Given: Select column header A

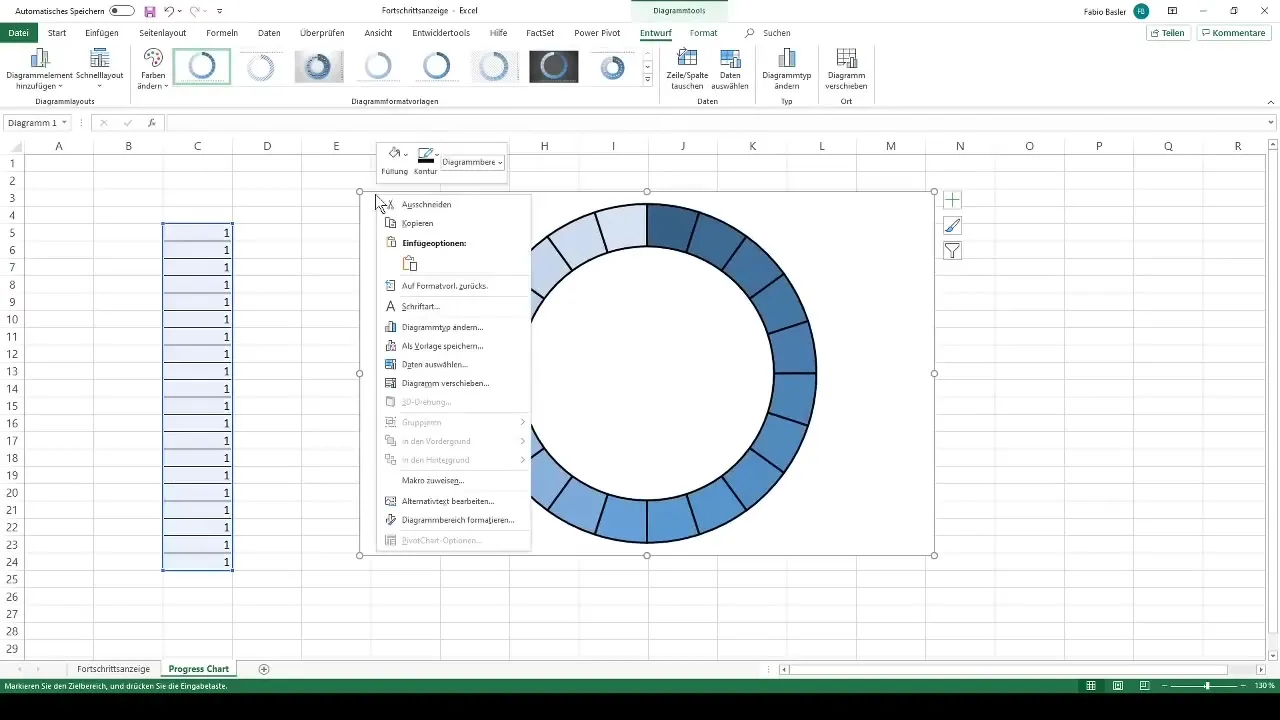Looking at the screenshot, I should tap(59, 146).
